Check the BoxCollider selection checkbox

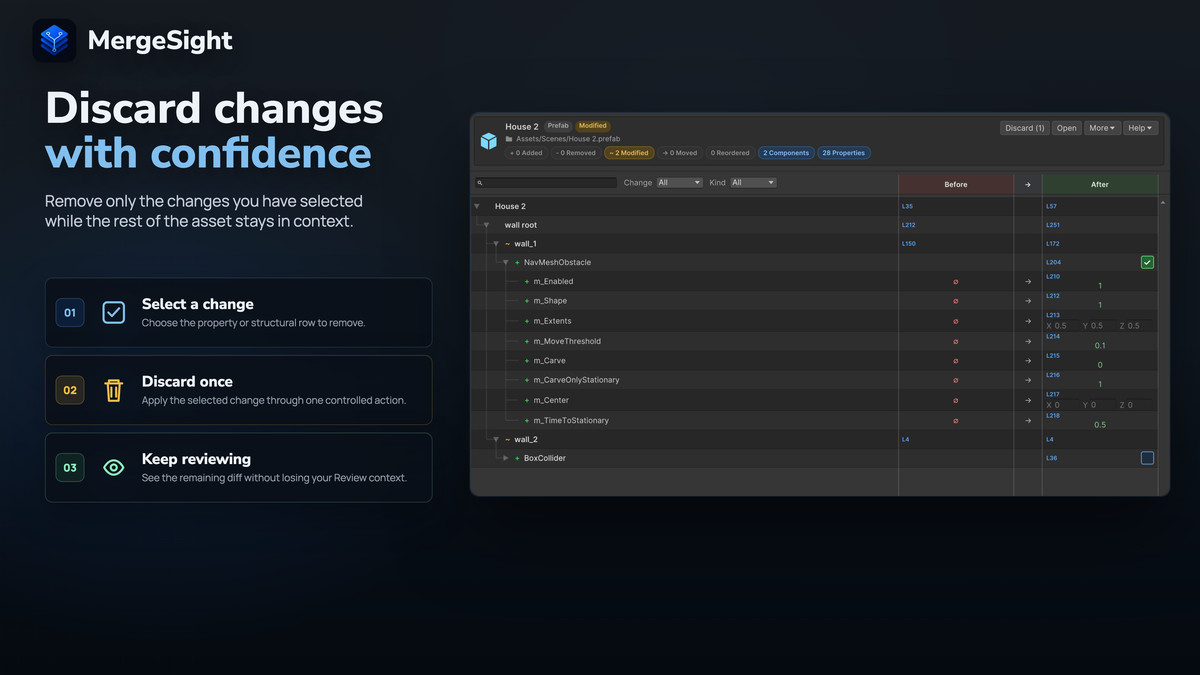pos(1147,458)
